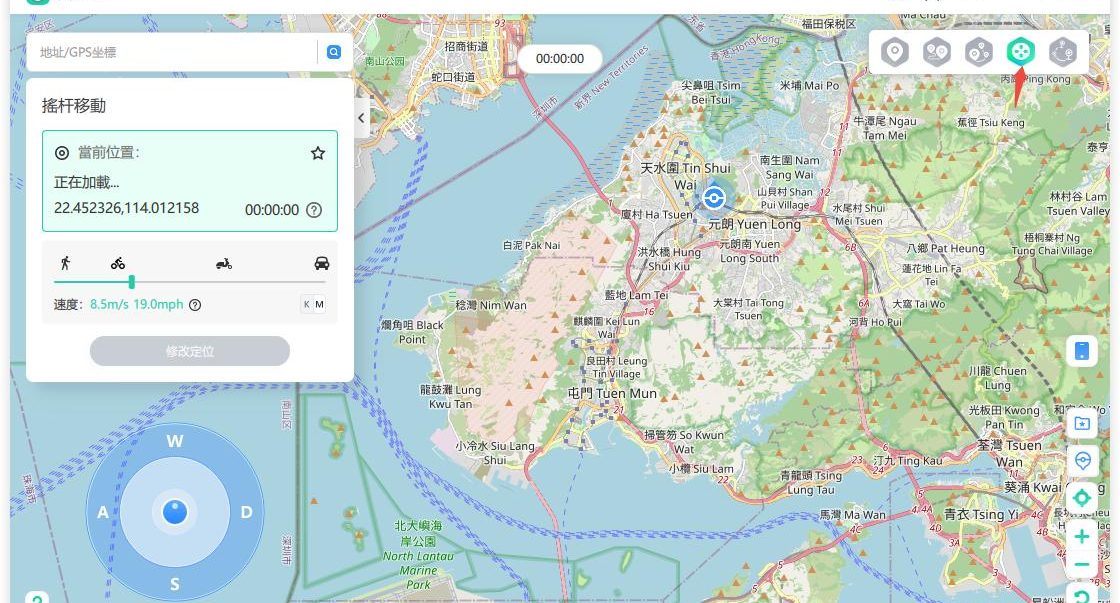Click the blue phone device icon

click(1081, 350)
